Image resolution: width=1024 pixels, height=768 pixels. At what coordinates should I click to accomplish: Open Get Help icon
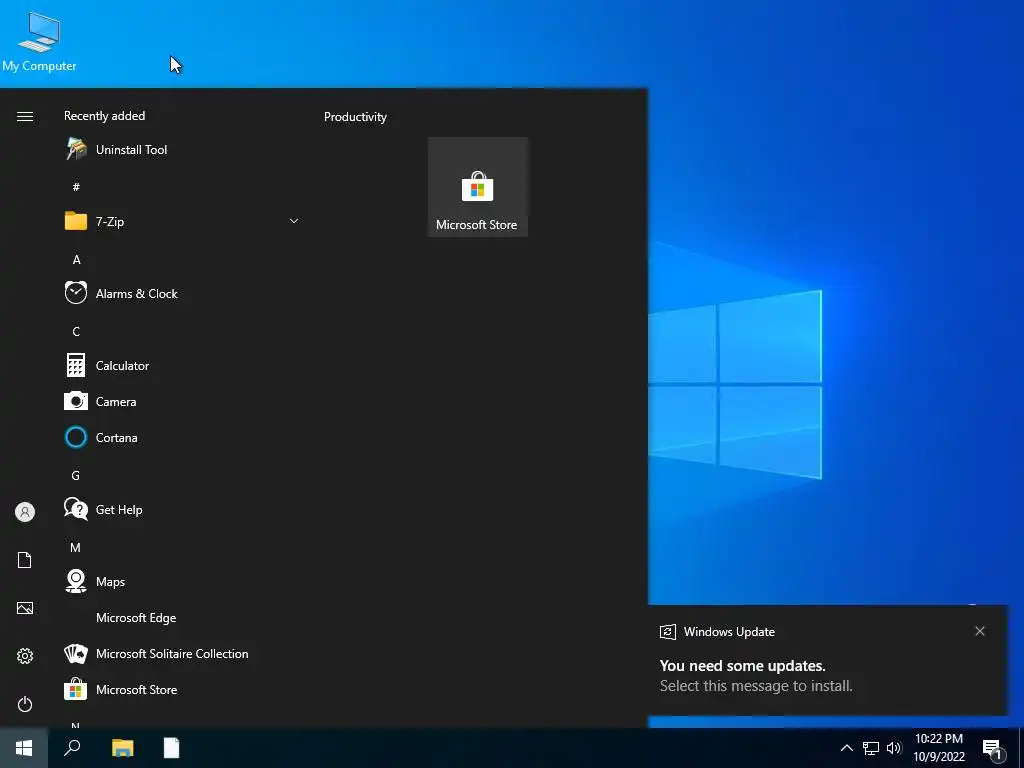point(76,509)
